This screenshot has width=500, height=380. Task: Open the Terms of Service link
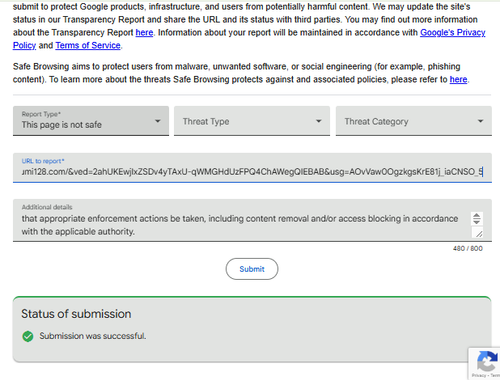[88, 45]
